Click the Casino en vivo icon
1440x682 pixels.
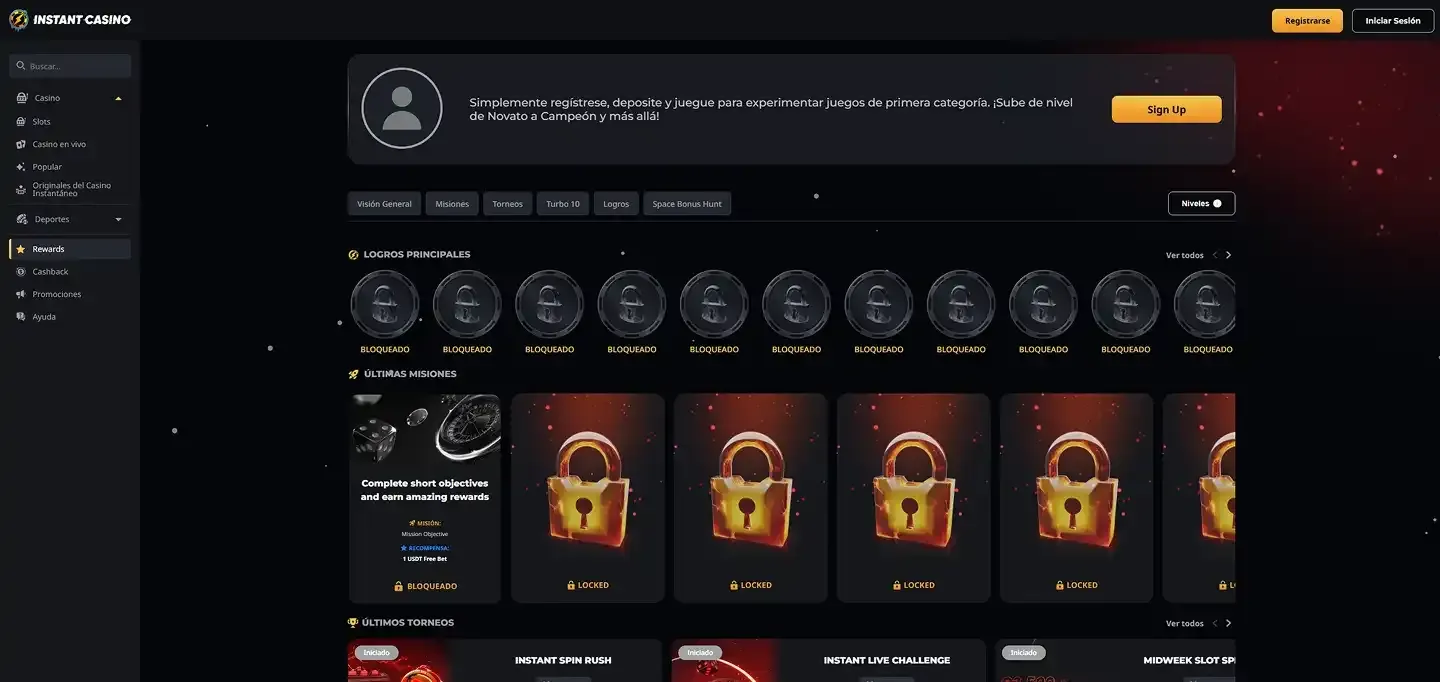point(21,144)
